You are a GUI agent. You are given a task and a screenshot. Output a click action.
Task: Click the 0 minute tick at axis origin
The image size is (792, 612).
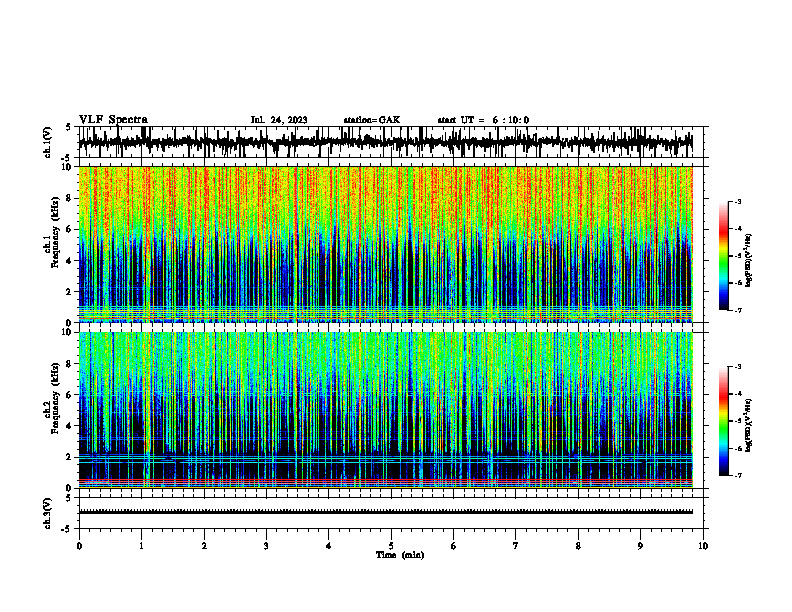79,546
